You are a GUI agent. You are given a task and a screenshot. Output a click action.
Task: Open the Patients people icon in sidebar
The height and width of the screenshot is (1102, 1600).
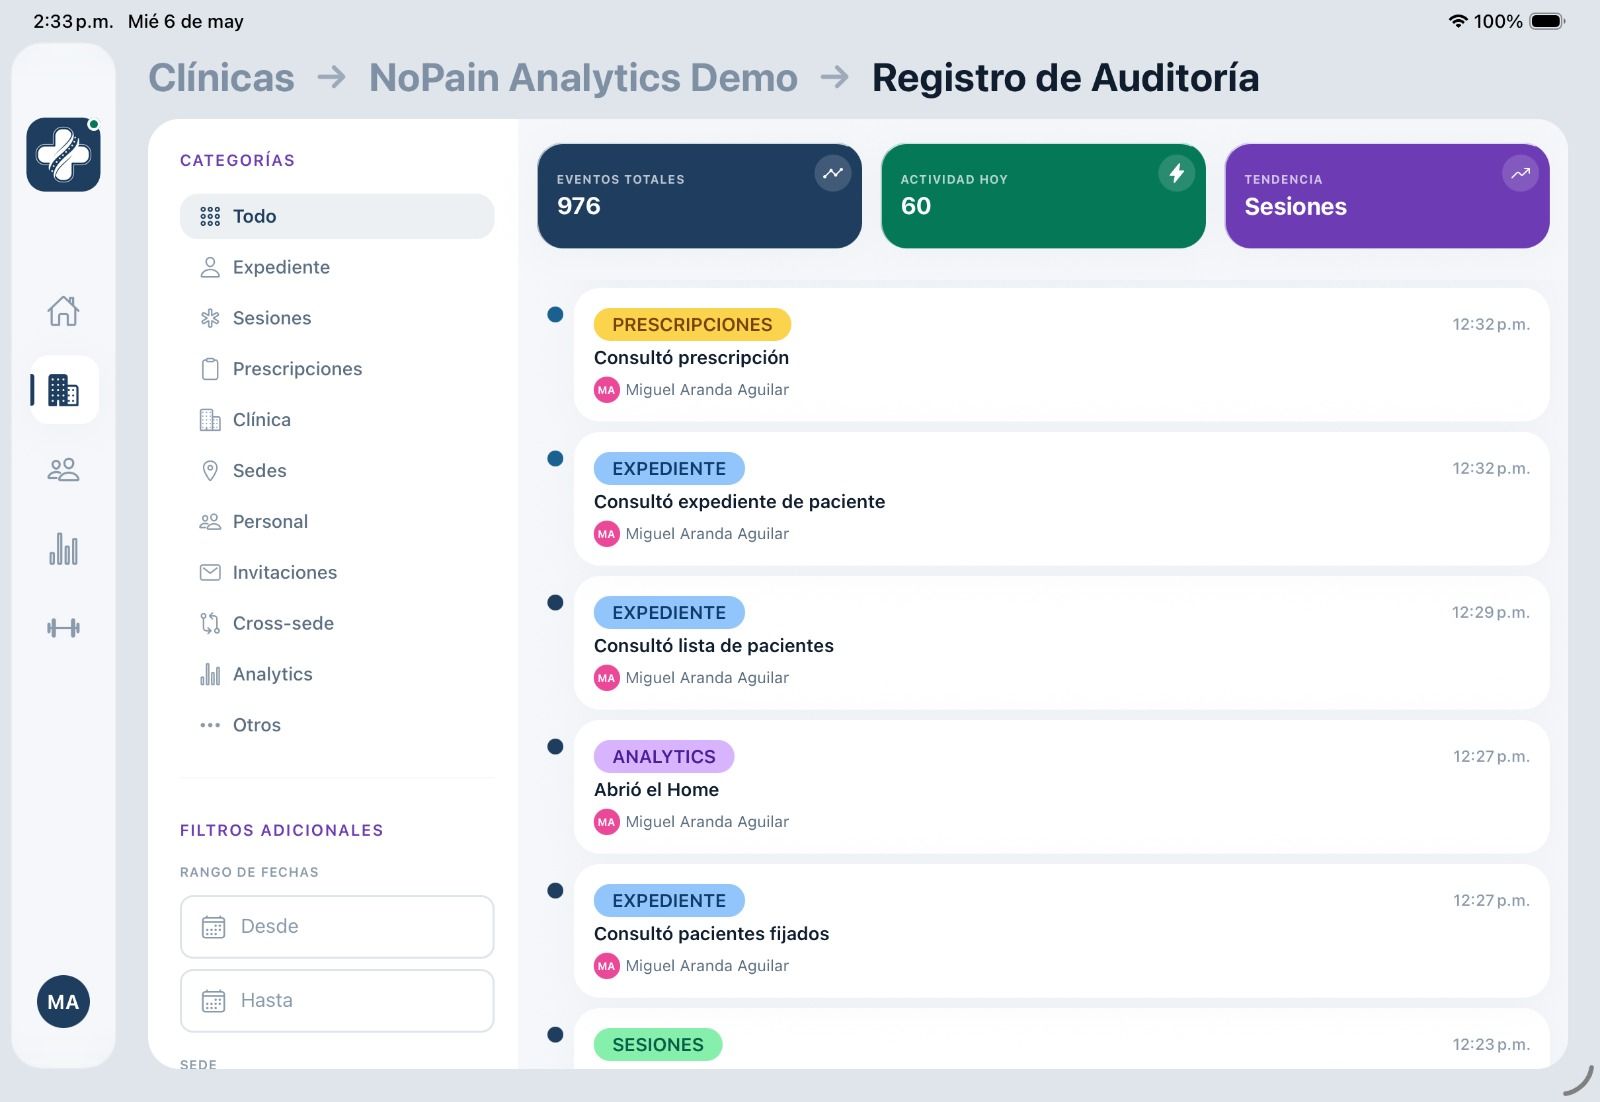pos(63,469)
